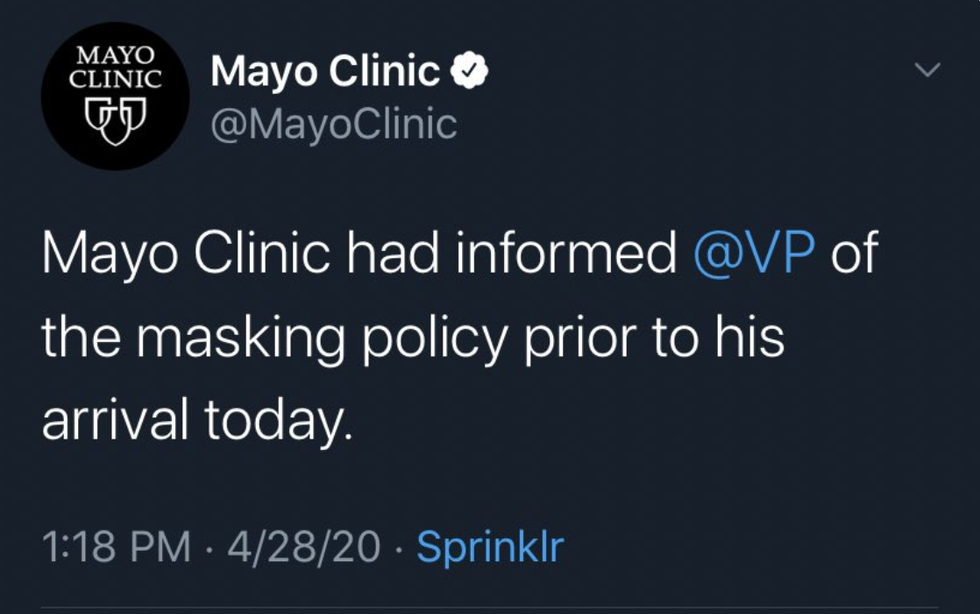Open the Mayo Clinic display name profile
This screenshot has height=614, width=980.
click(x=325, y=72)
